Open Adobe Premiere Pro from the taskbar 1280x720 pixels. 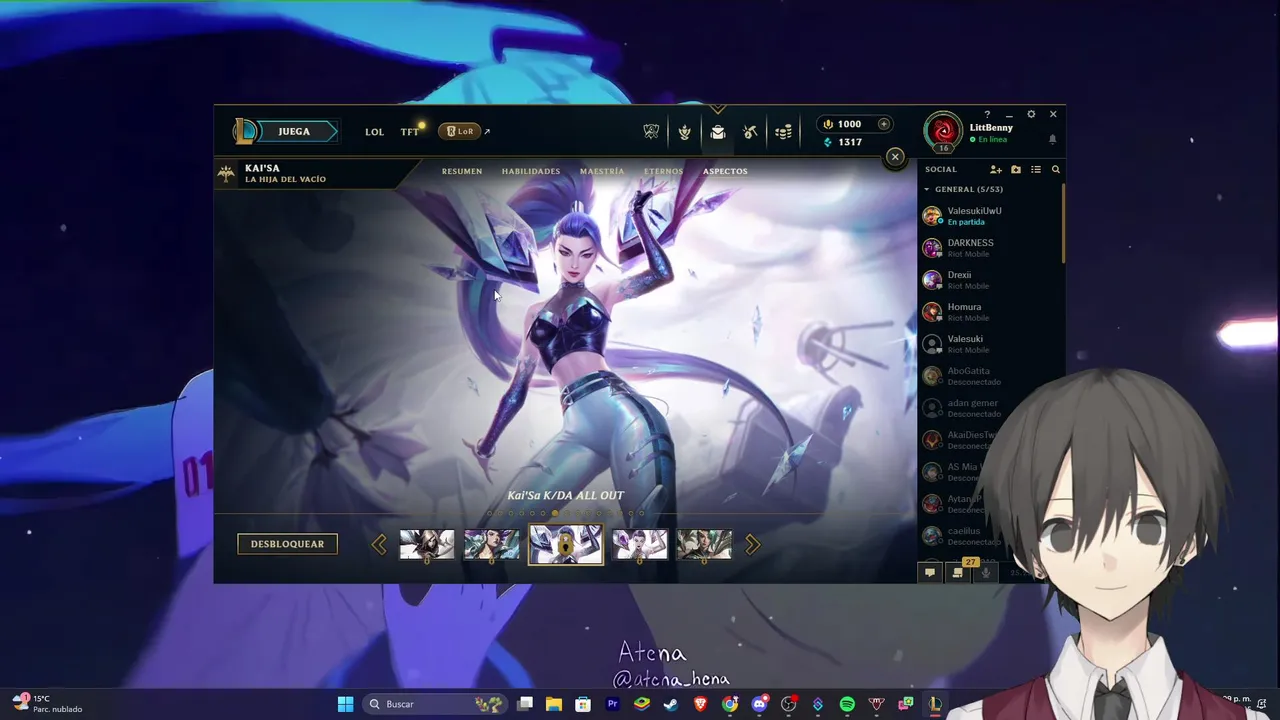[612, 704]
